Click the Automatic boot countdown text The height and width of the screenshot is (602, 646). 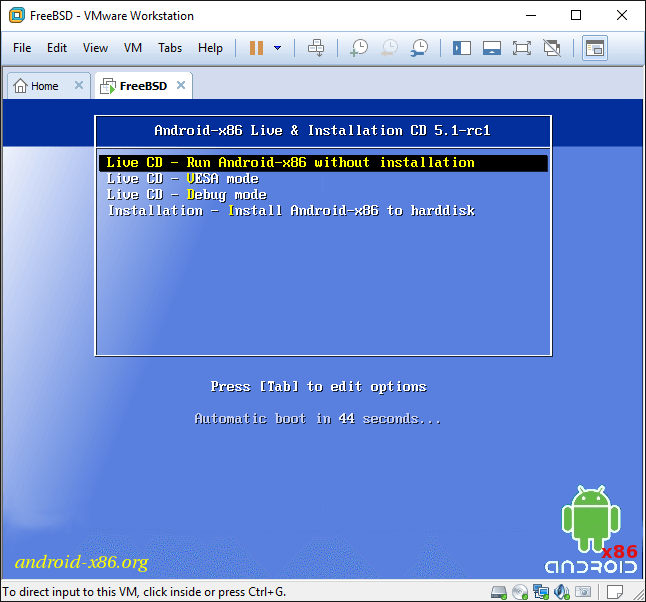[x=318, y=419]
